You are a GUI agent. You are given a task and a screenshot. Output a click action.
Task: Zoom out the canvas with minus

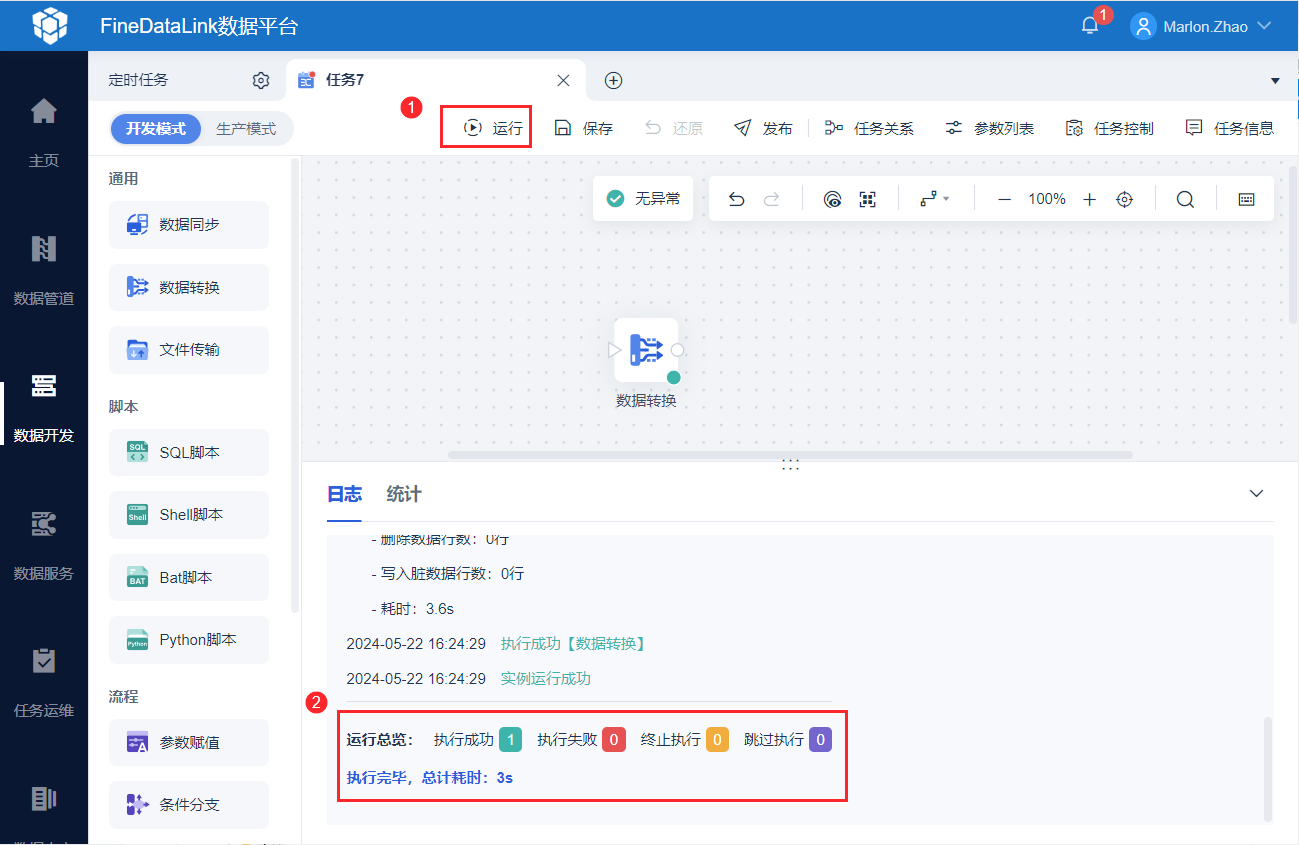[x=1005, y=199]
